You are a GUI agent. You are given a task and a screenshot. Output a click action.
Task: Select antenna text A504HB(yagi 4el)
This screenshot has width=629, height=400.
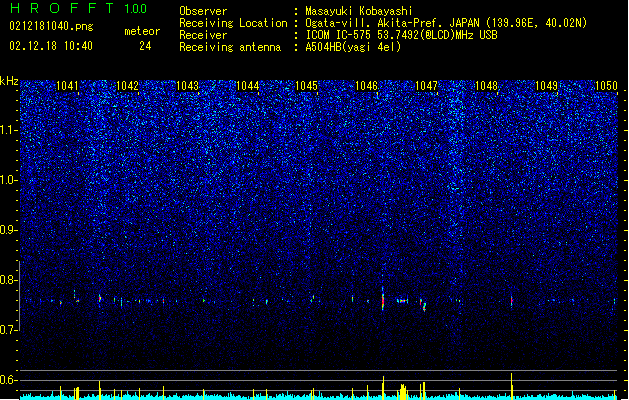353,47
